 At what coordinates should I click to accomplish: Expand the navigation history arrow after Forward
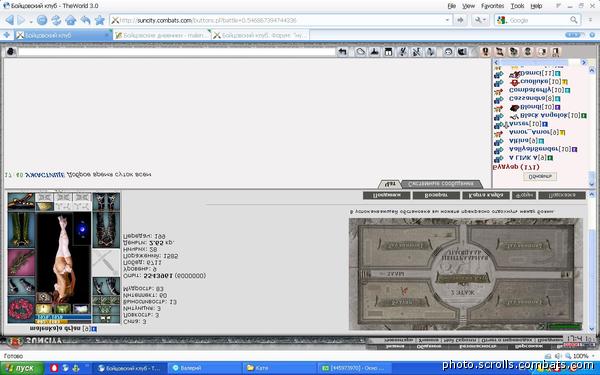31,21
